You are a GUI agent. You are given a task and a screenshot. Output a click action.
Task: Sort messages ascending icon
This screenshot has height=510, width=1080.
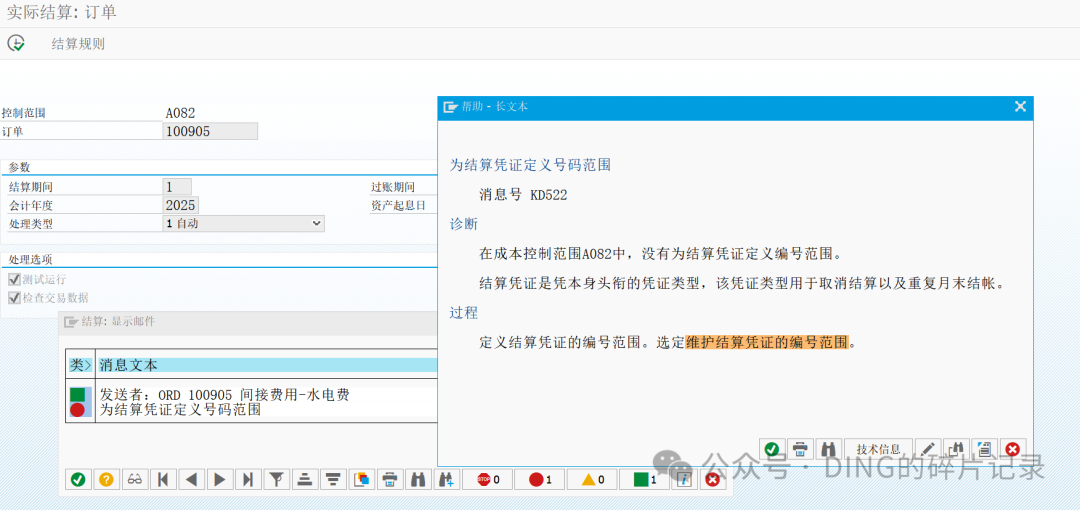pyautogui.click(x=304, y=478)
